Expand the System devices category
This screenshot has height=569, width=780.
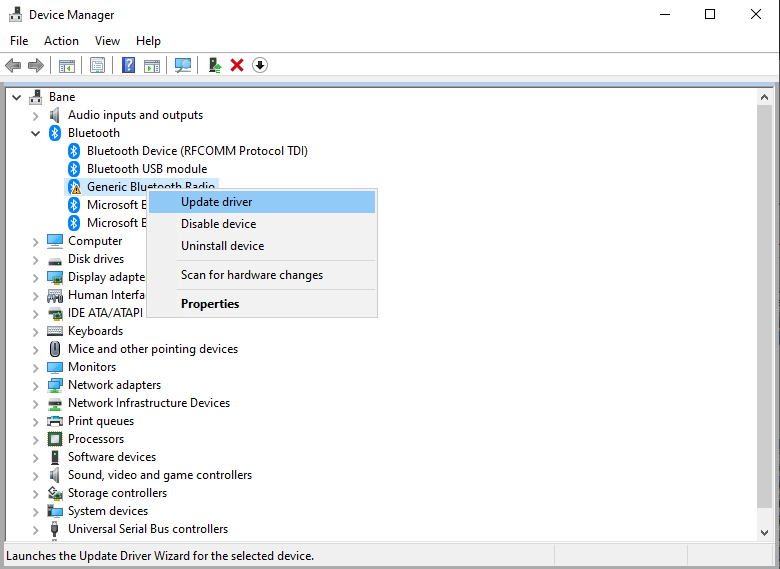(35, 512)
